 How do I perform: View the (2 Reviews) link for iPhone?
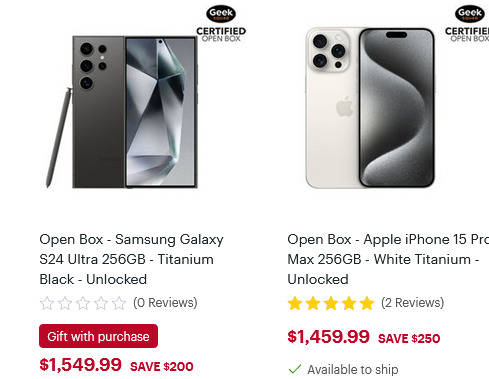tap(413, 303)
